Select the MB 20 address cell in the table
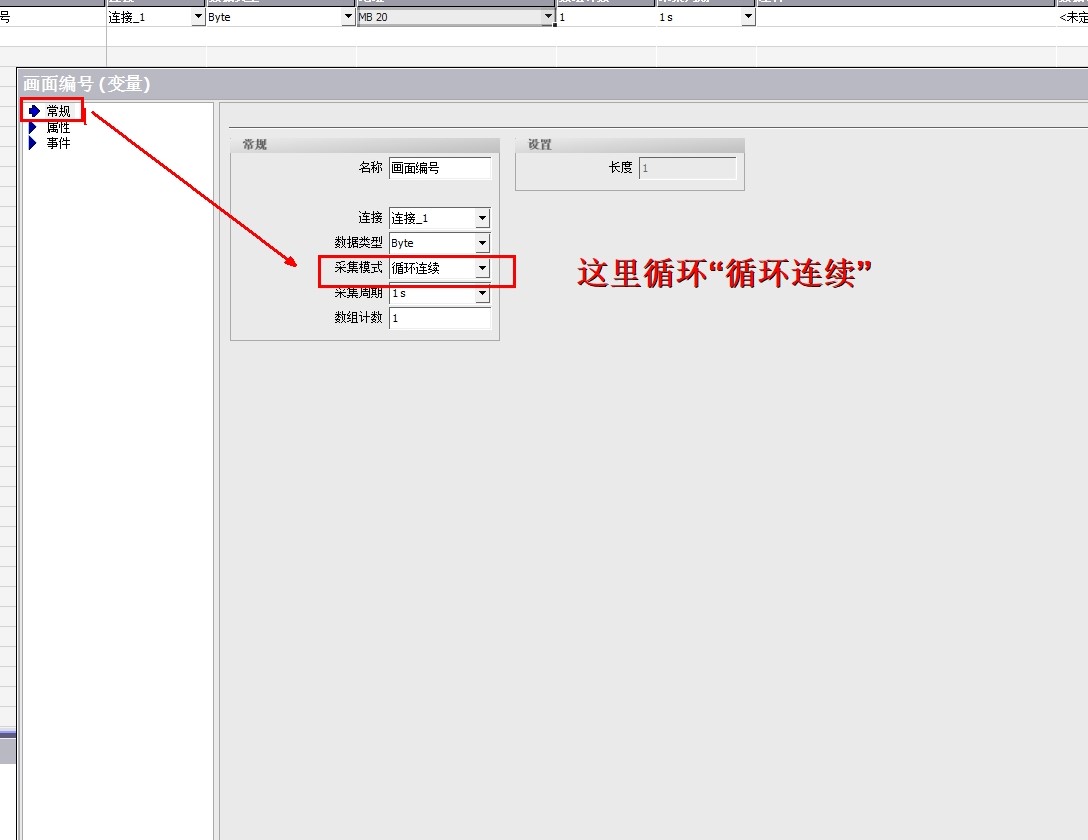Screen dimensions: 1088x840 pyautogui.click(x=450, y=16)
